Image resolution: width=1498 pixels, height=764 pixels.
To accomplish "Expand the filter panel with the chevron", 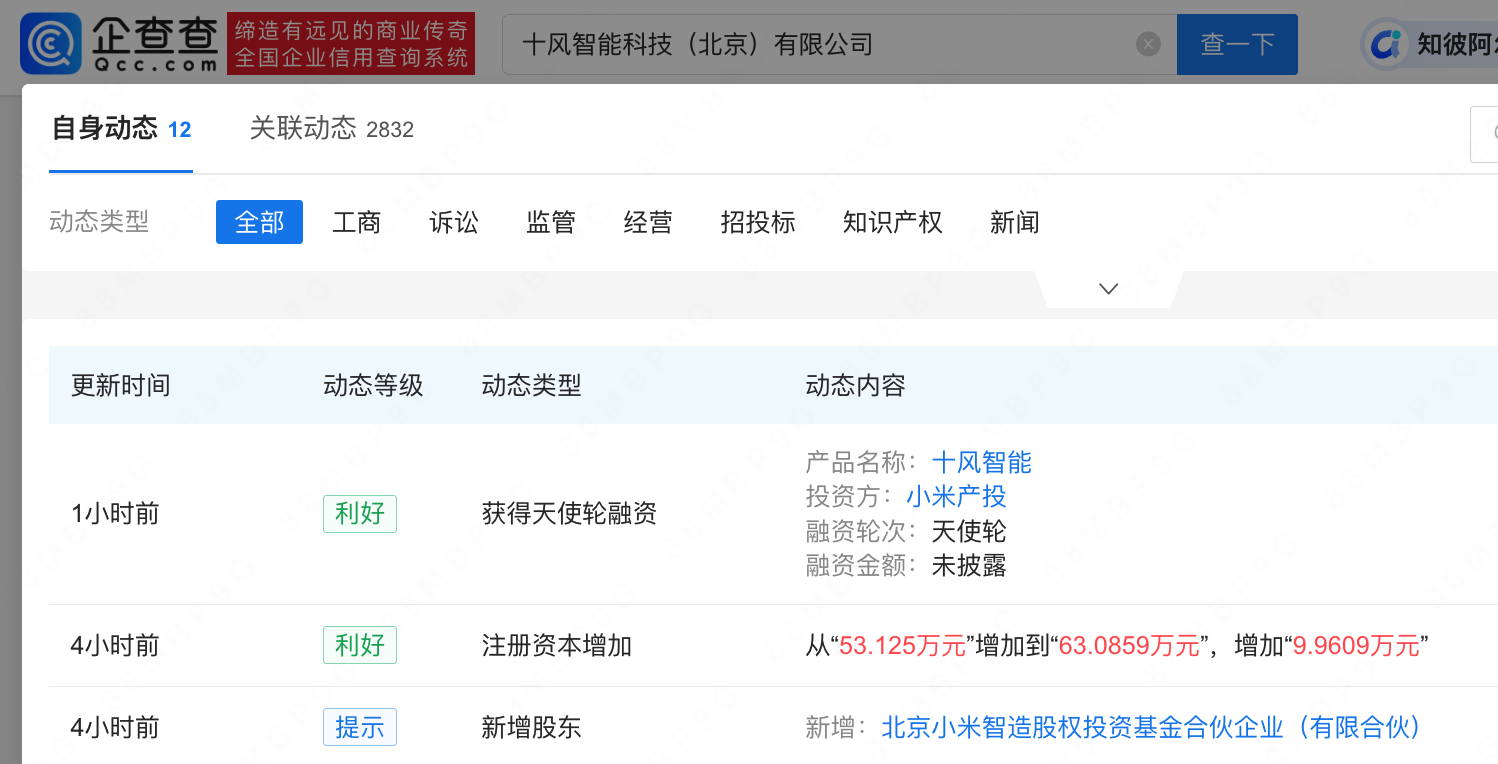I will coord(1108,289).
